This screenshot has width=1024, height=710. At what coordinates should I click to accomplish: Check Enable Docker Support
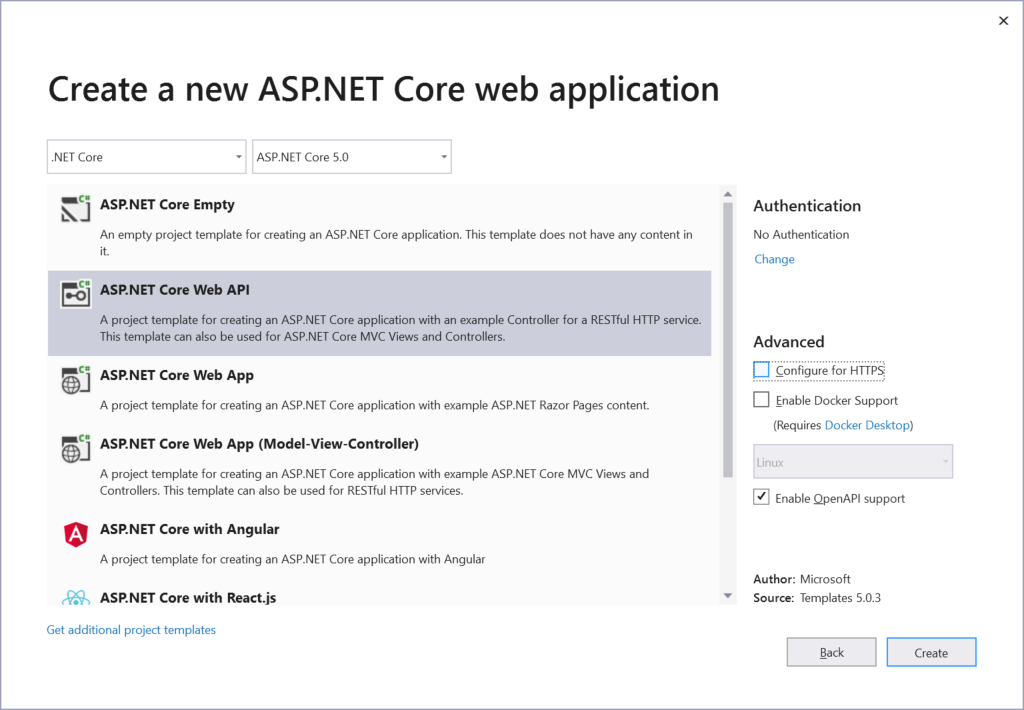[x=762, y=400]
